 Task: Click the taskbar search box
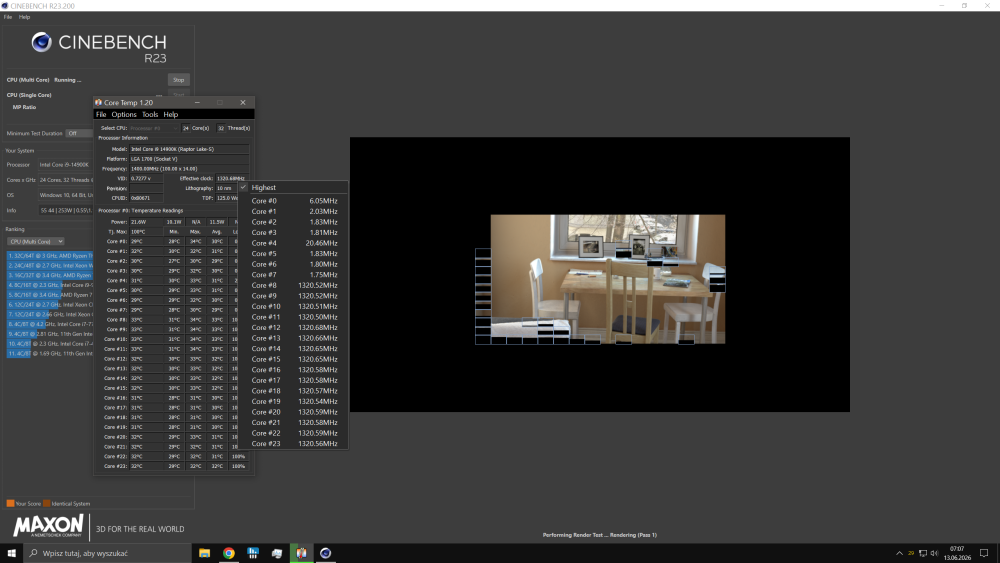click(x=107, y=553)
